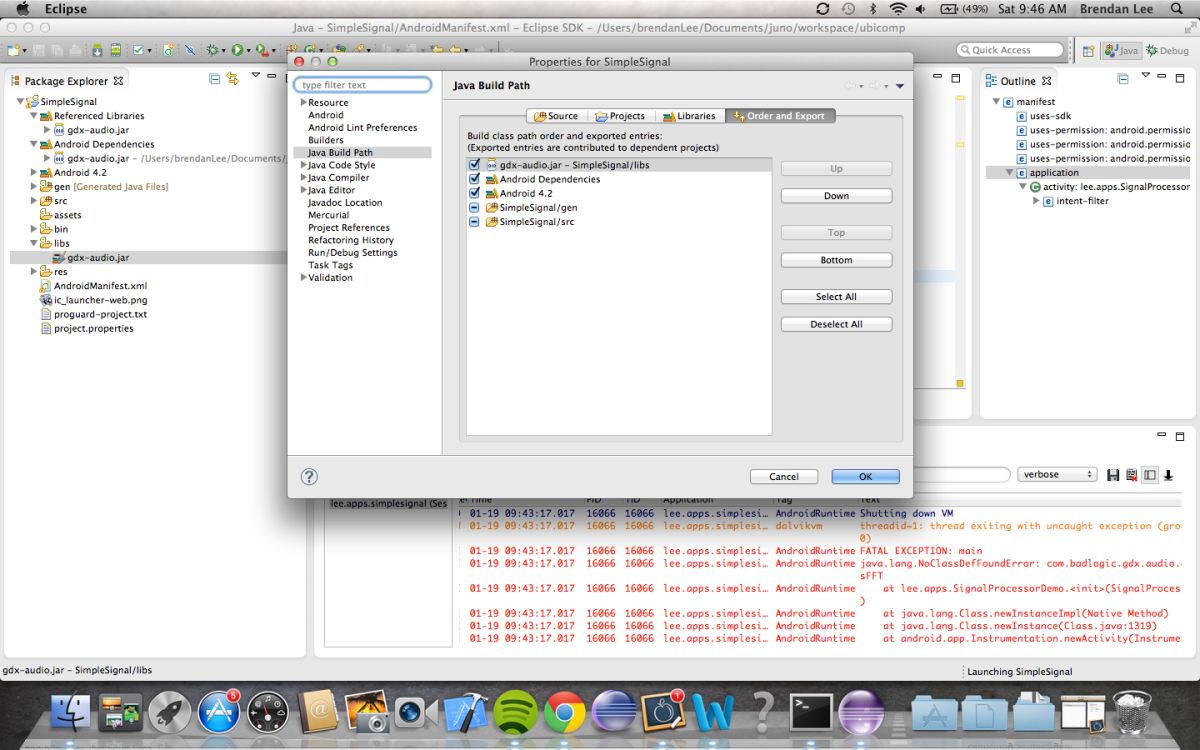Click the clear log icon in LogCat

[1131, 475]
